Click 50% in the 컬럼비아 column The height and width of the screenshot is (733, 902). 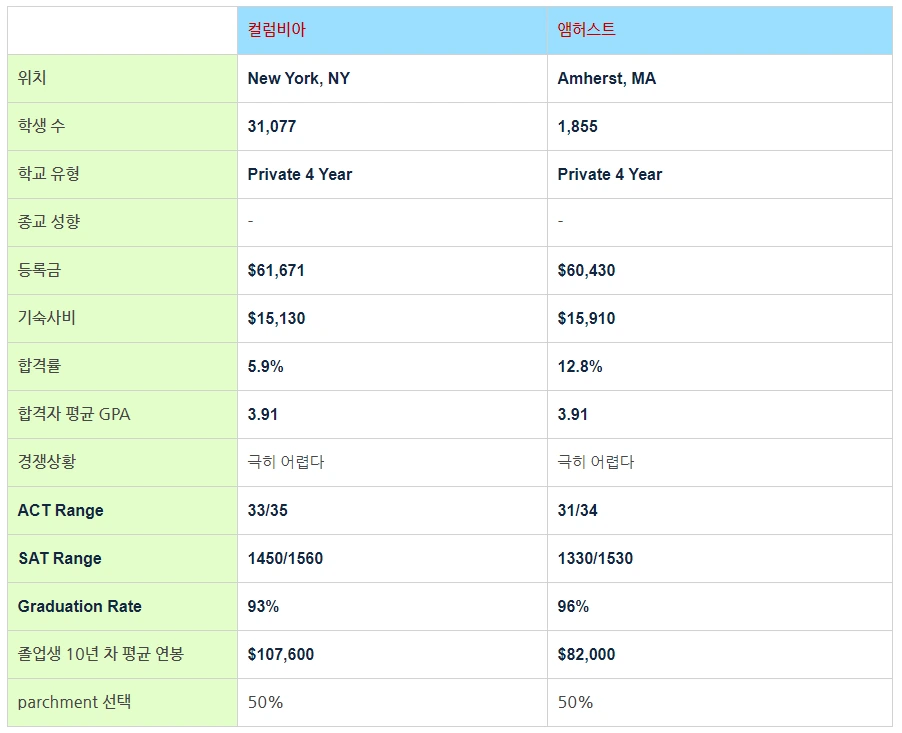click(x=265, y=703)
